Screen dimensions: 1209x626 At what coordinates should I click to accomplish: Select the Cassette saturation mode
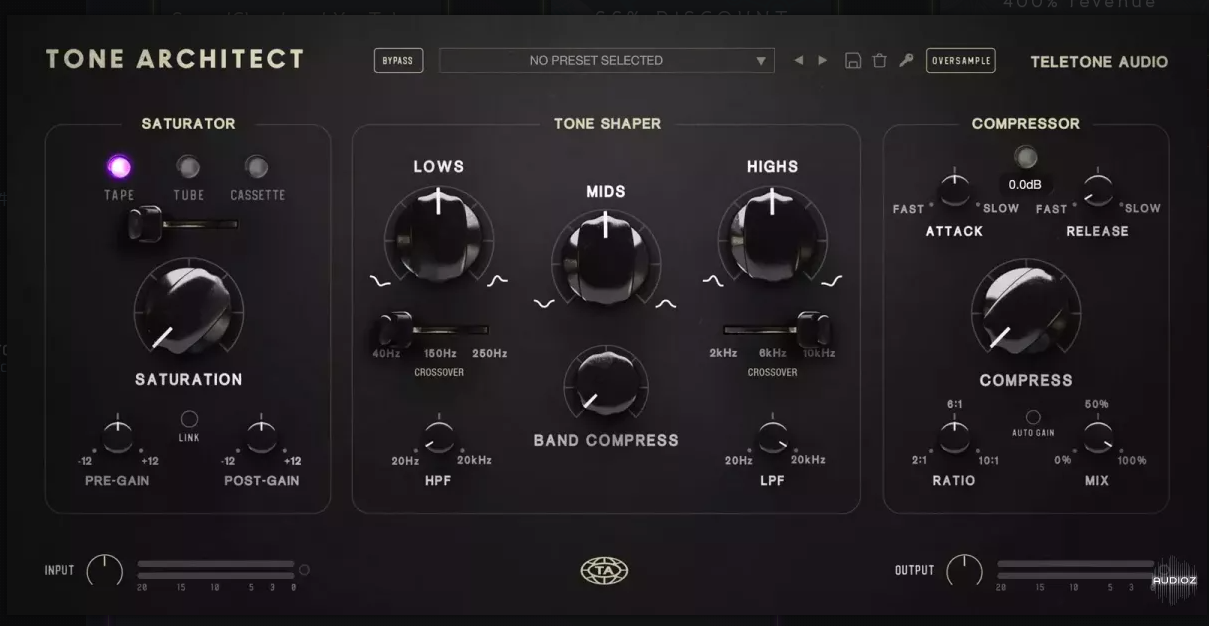click(257, 167)
